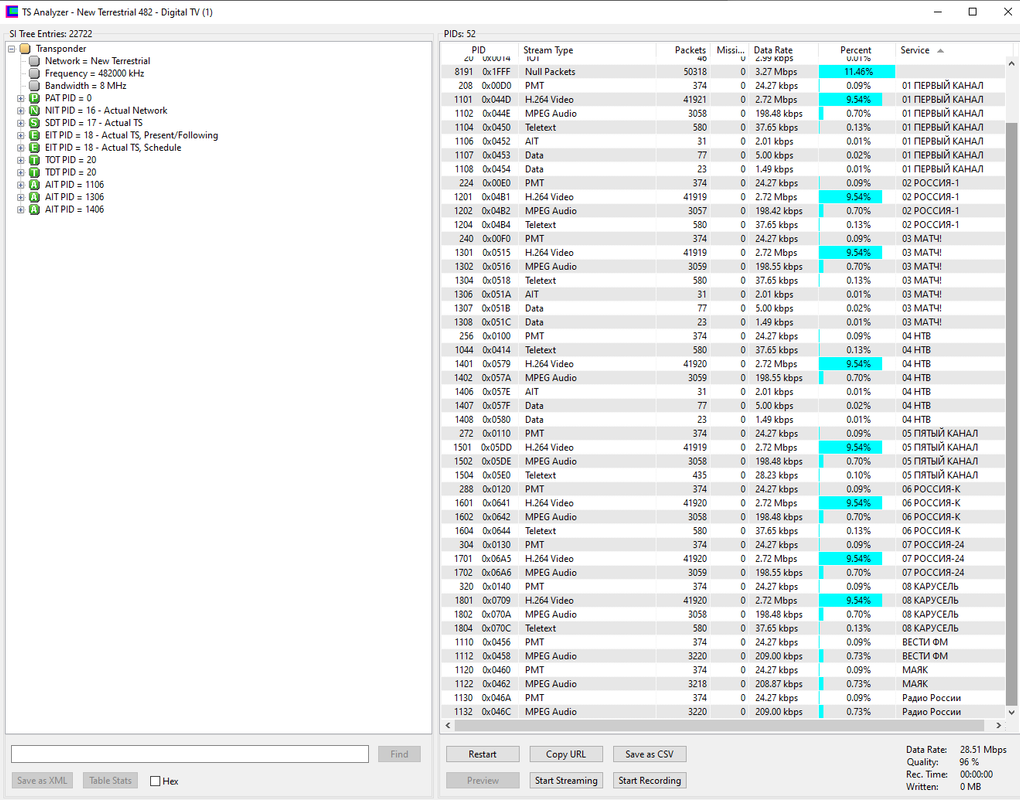The image size is (1020, 800).
Task: Click the Start Recording button
Action: 649,780
